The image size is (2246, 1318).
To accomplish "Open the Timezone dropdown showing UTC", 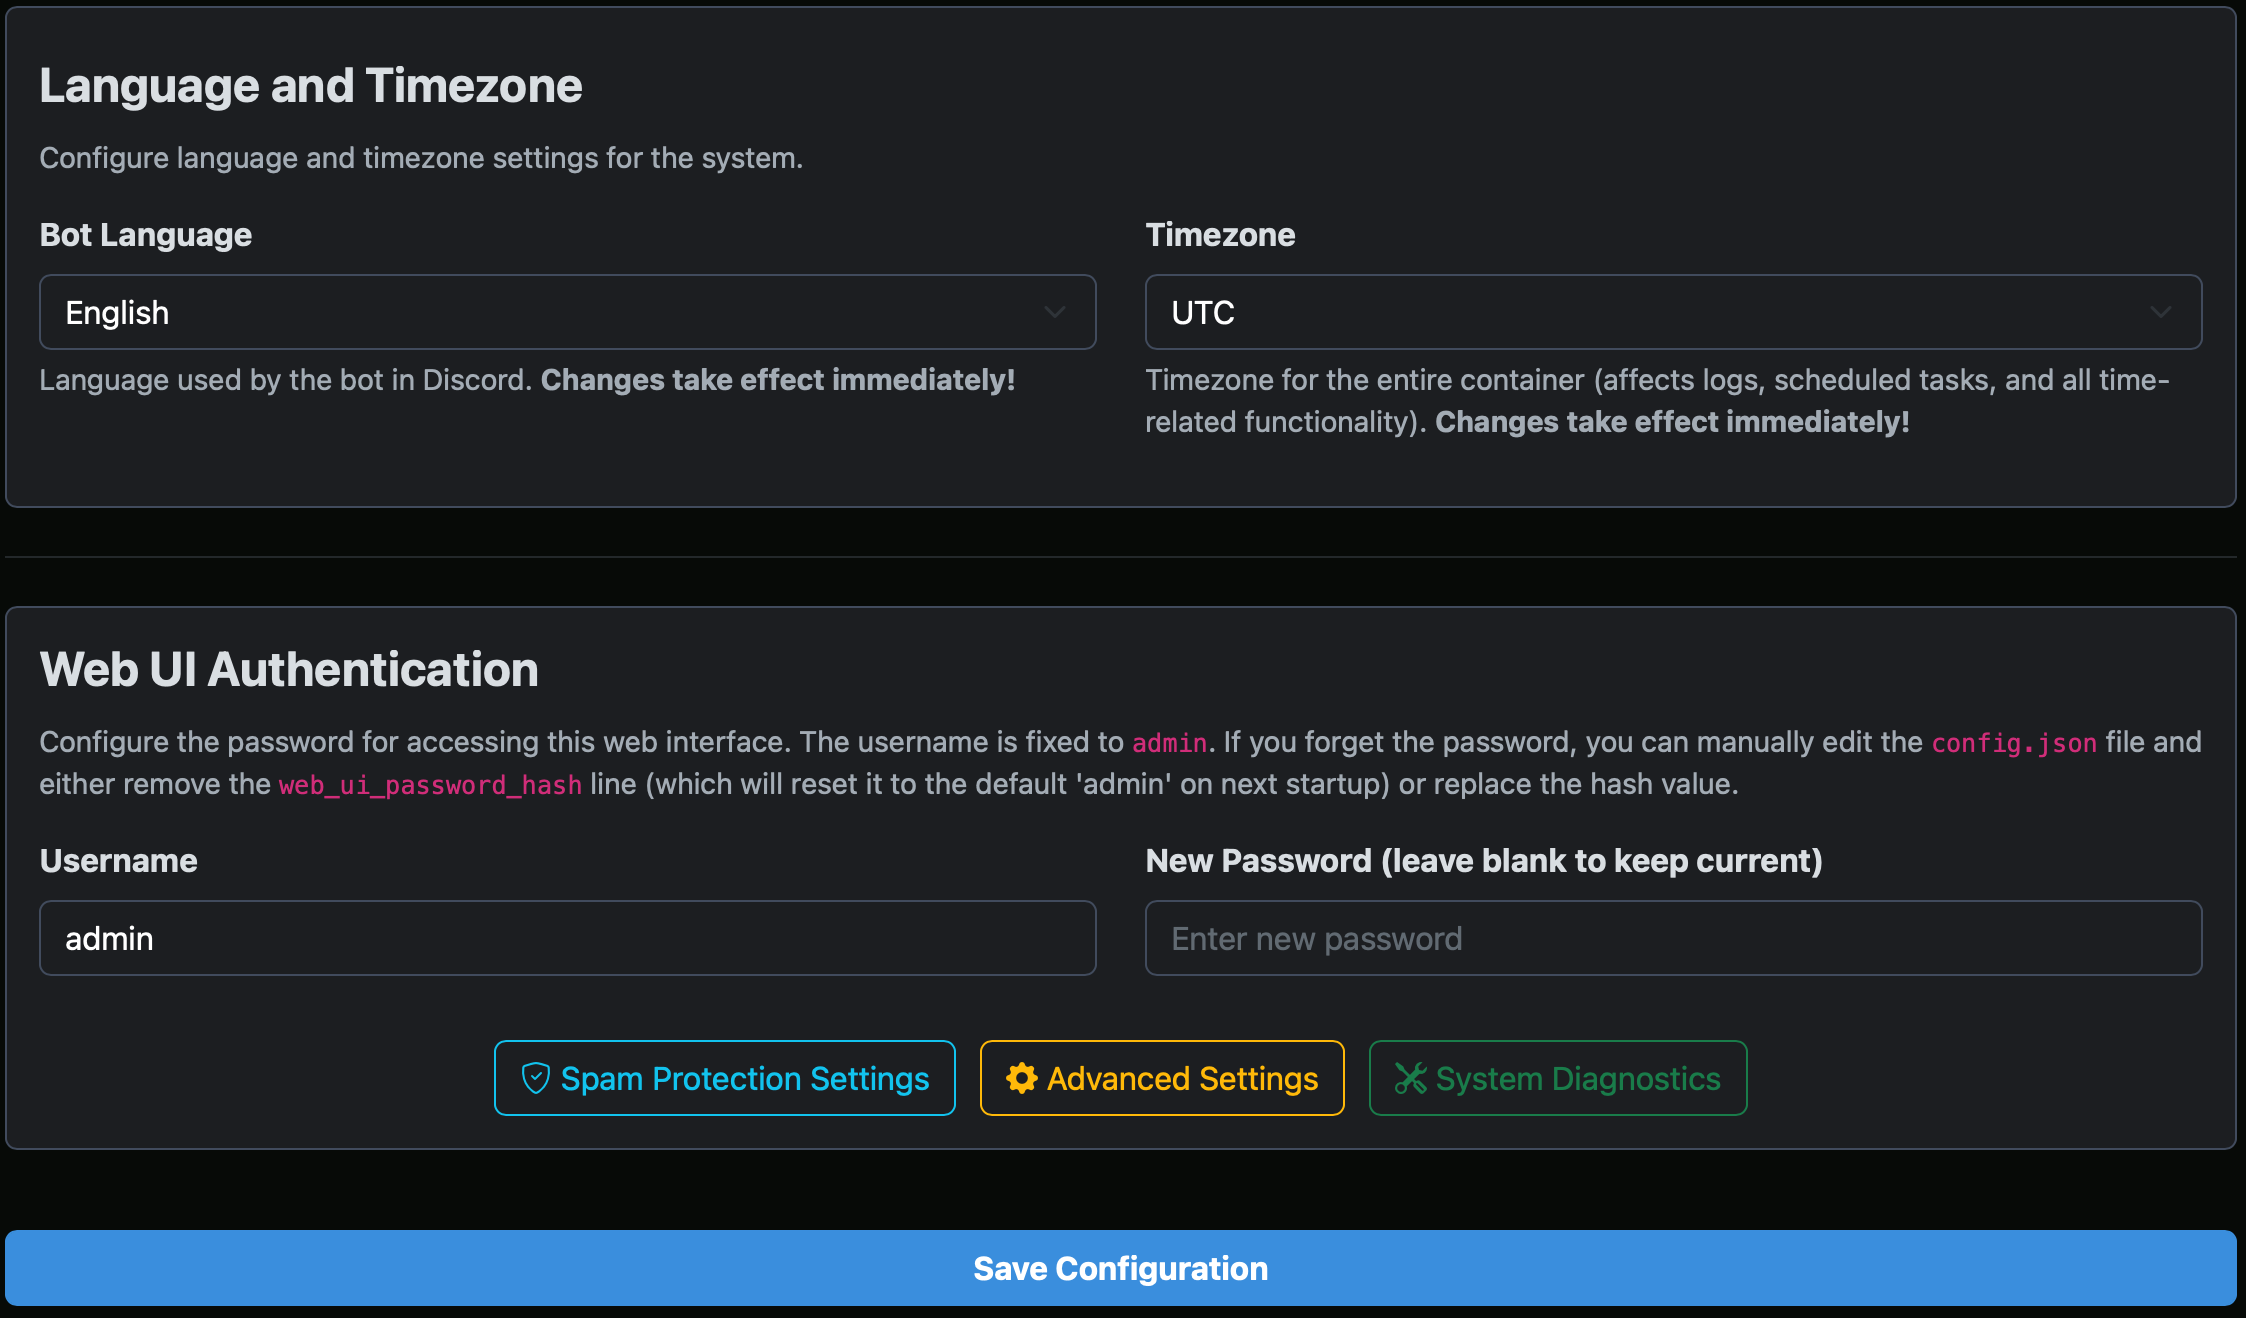I will pyautogui.click(x=1672, y=312).
